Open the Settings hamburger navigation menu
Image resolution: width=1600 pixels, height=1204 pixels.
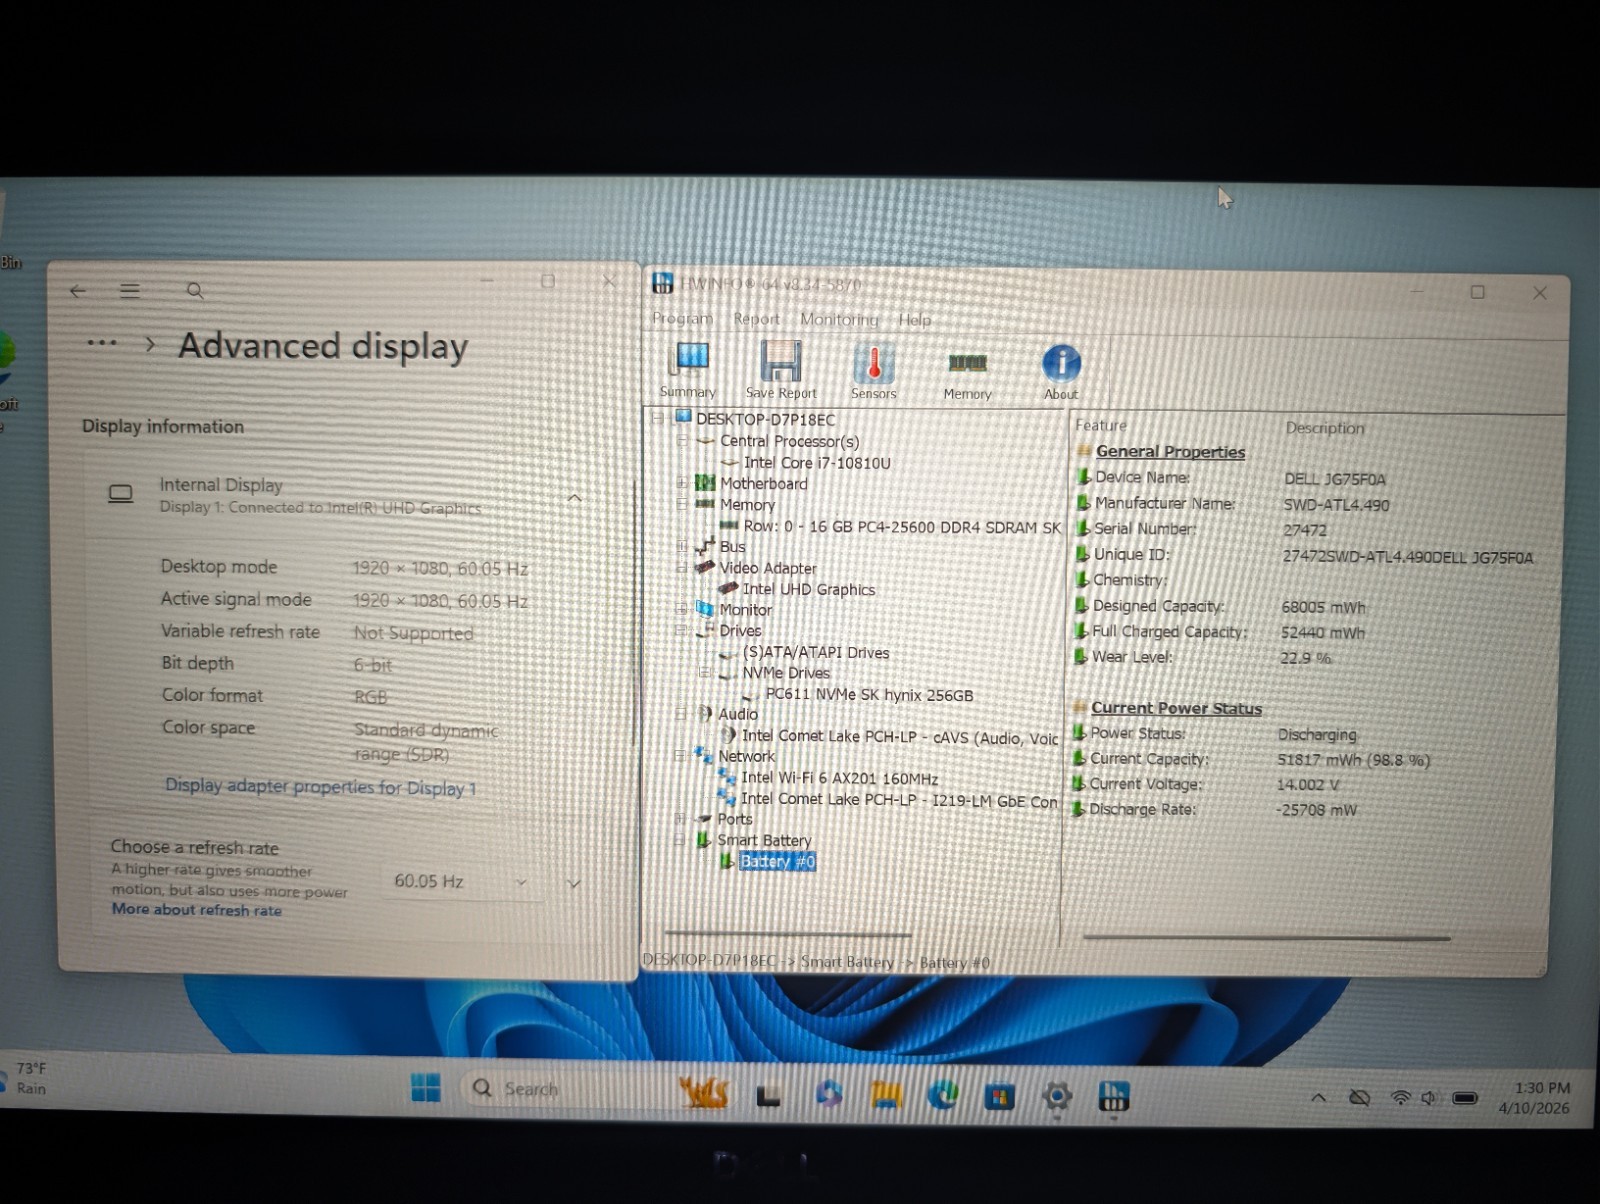click(130, 291)
